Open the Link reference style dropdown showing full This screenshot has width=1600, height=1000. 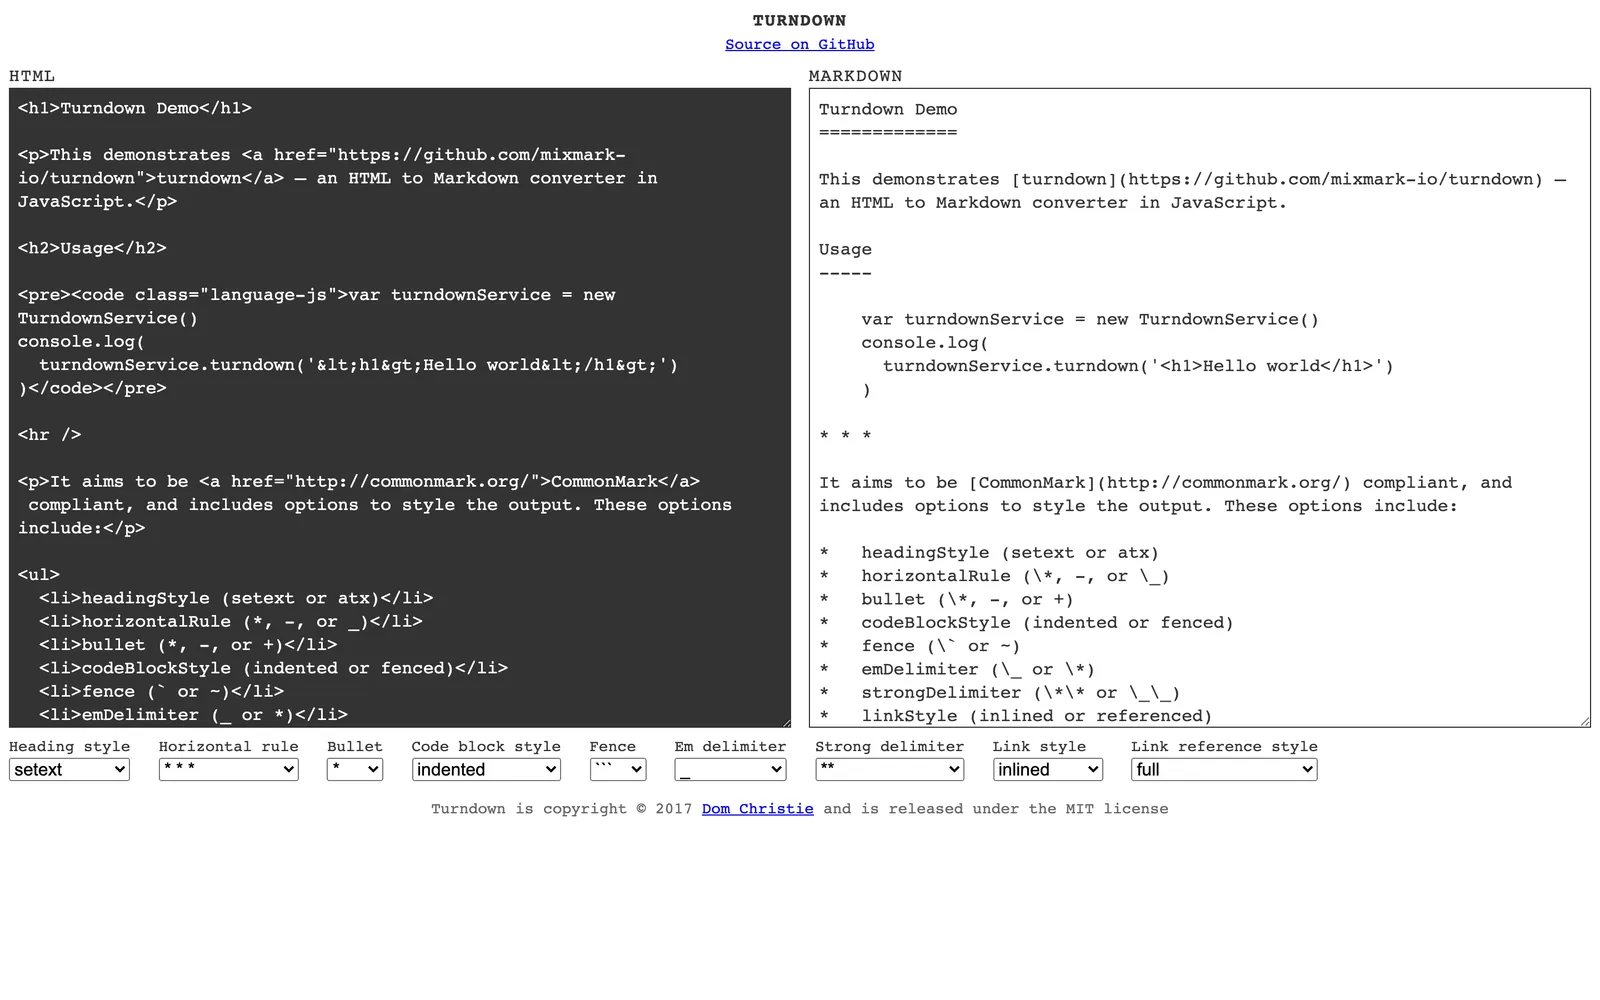[x=1224, y=769]
